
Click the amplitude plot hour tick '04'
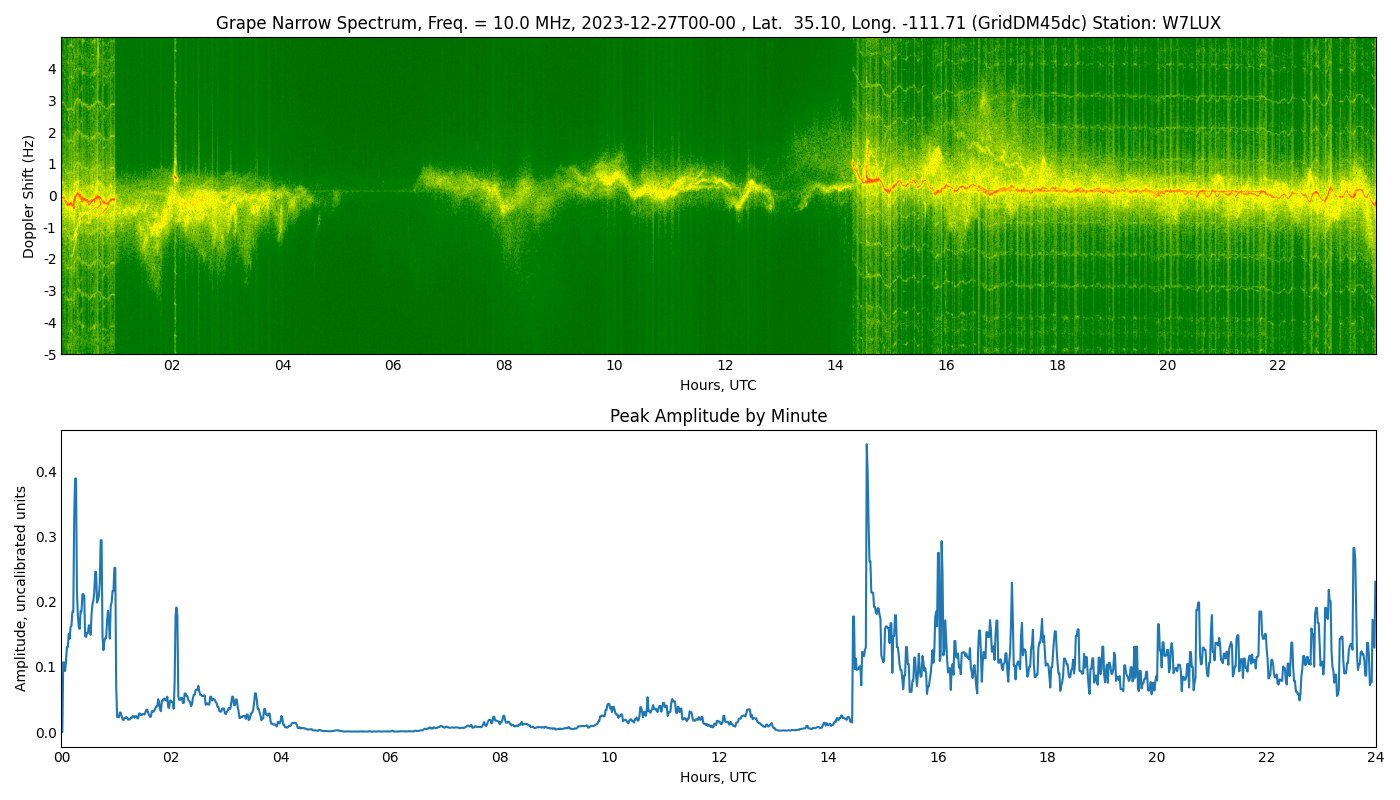click(x=280, y=758)
